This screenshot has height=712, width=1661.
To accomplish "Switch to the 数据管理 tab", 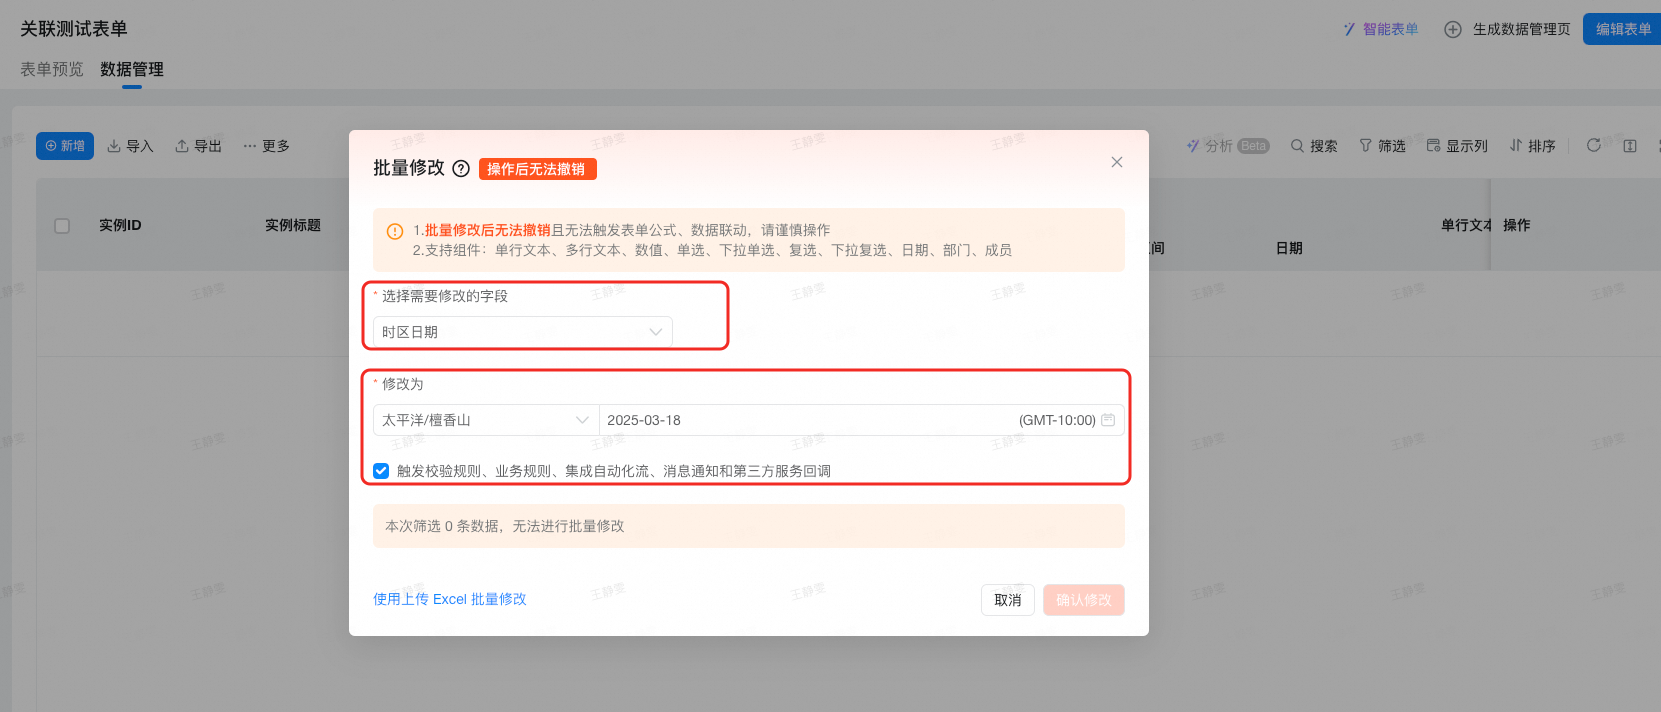I will tap(132, 69).
